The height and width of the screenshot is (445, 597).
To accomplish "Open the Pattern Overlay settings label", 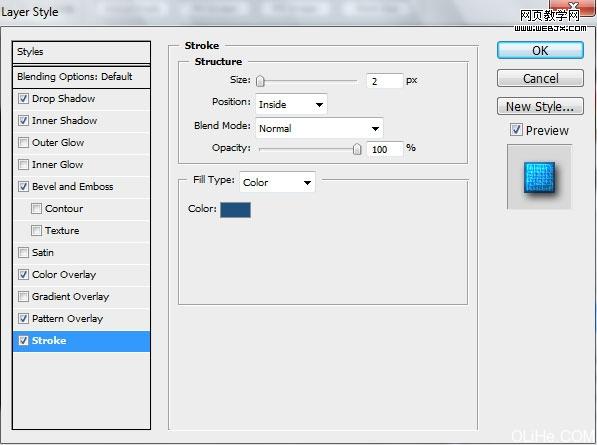I will point(67,319).
